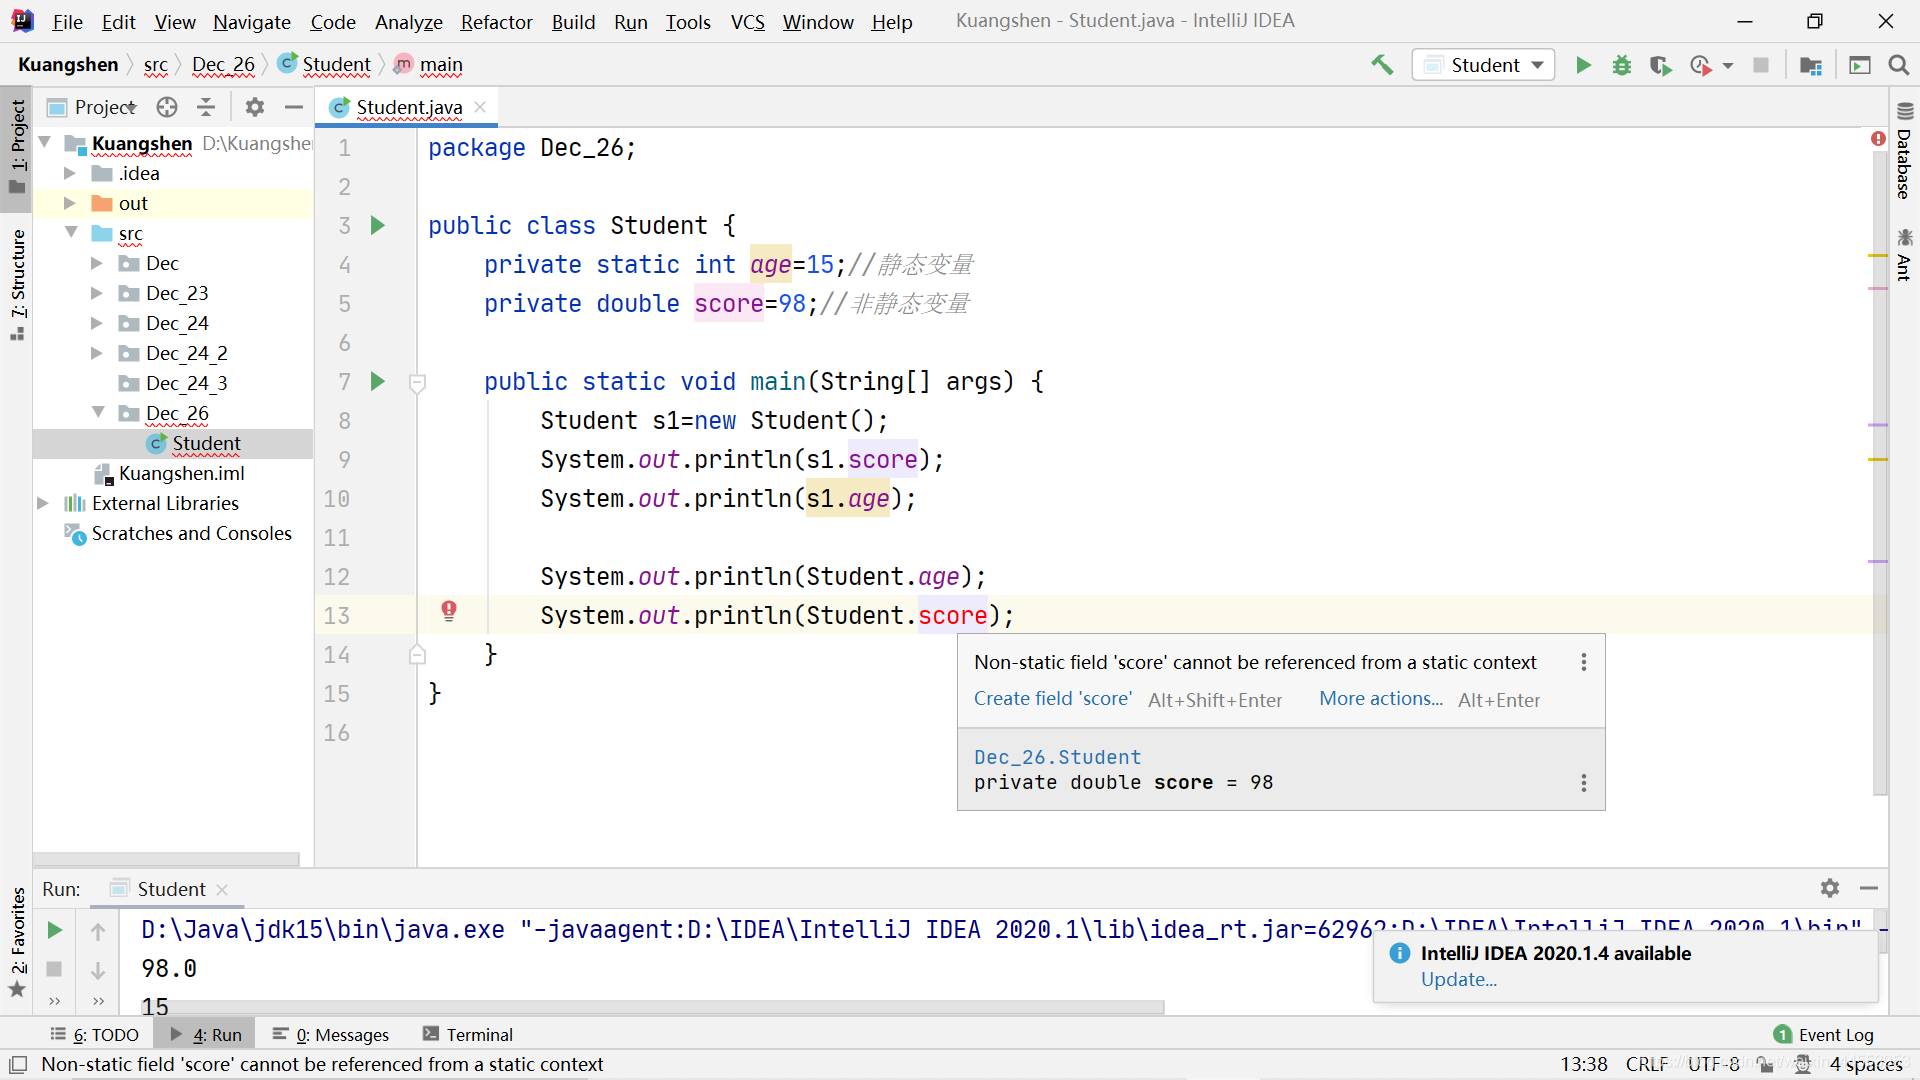Open the Refactor menu
This screenshot has height=1080, width=1920.
[x=495, y=20]
